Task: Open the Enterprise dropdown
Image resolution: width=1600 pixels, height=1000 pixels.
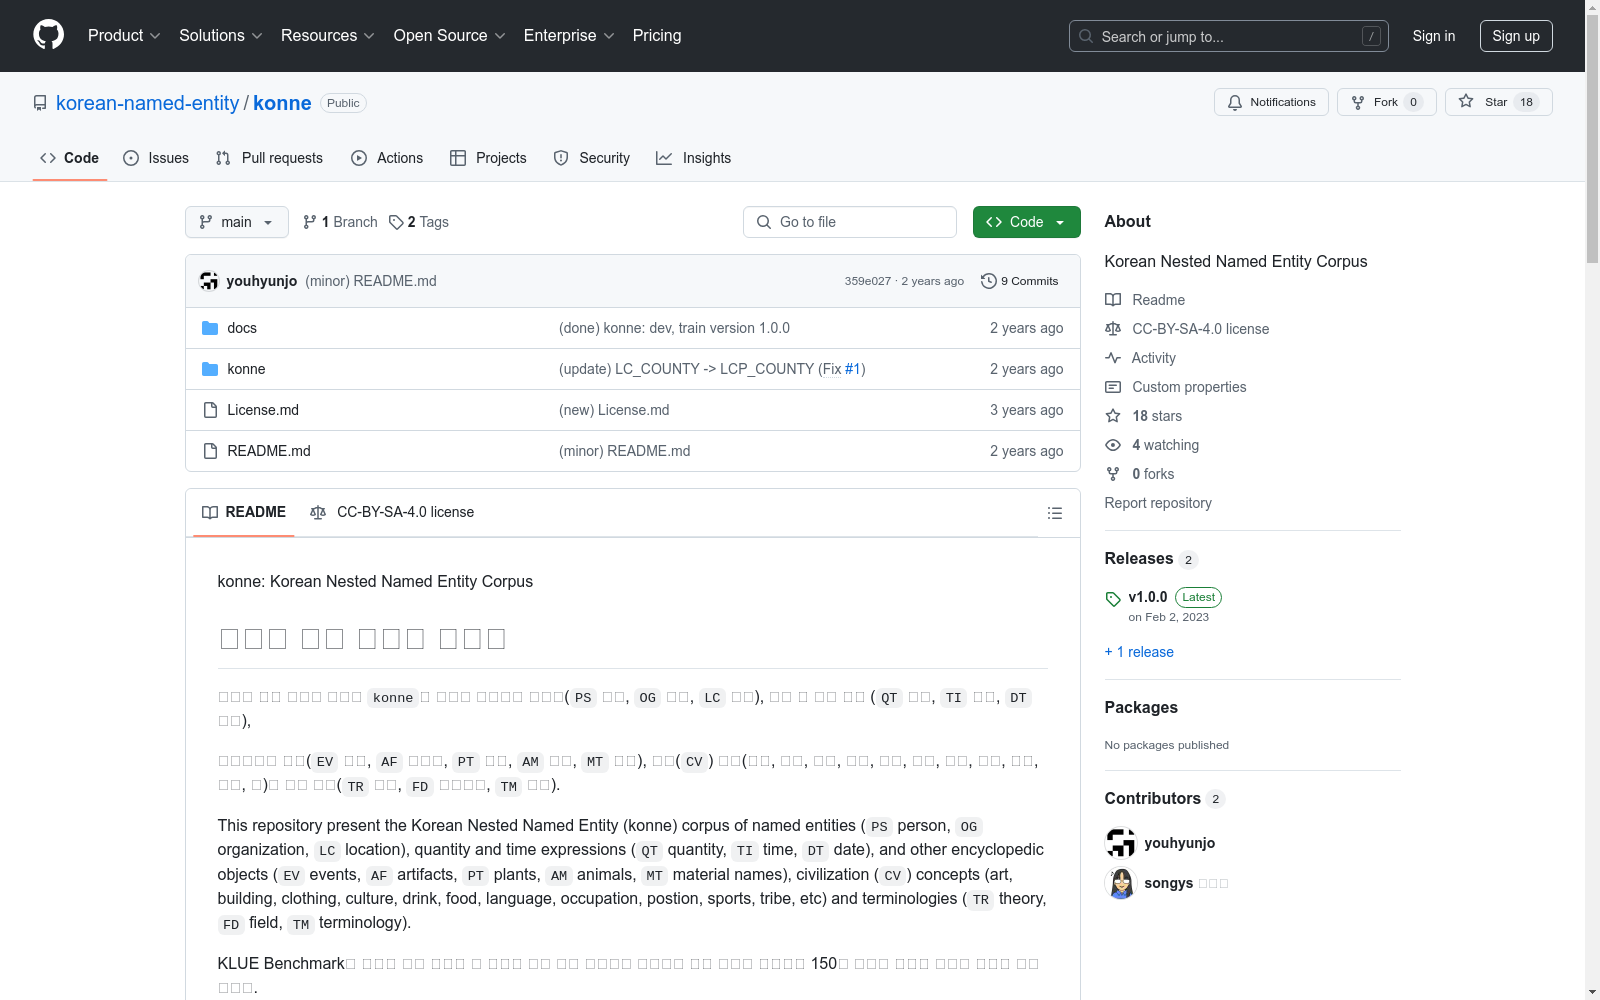Action: coord(569,35)
